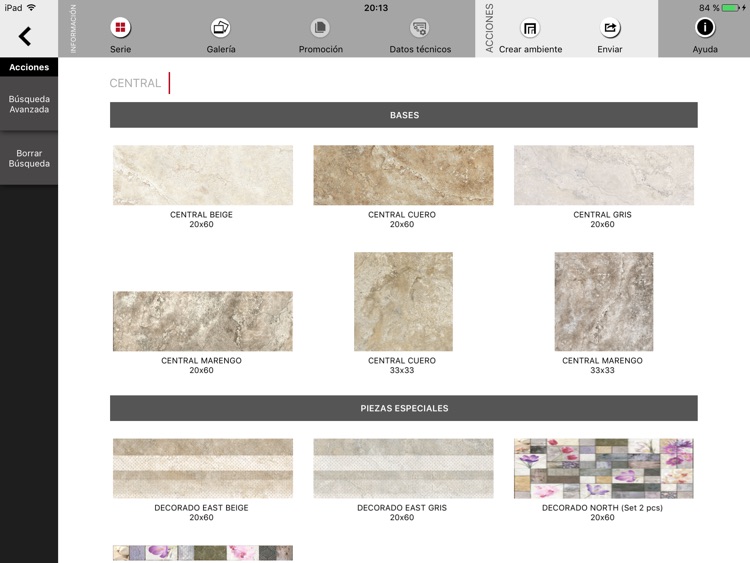This screenshot has height=563, width=750.
Task: Tap the Crear ambiente icon
Action: pos(530,28)
